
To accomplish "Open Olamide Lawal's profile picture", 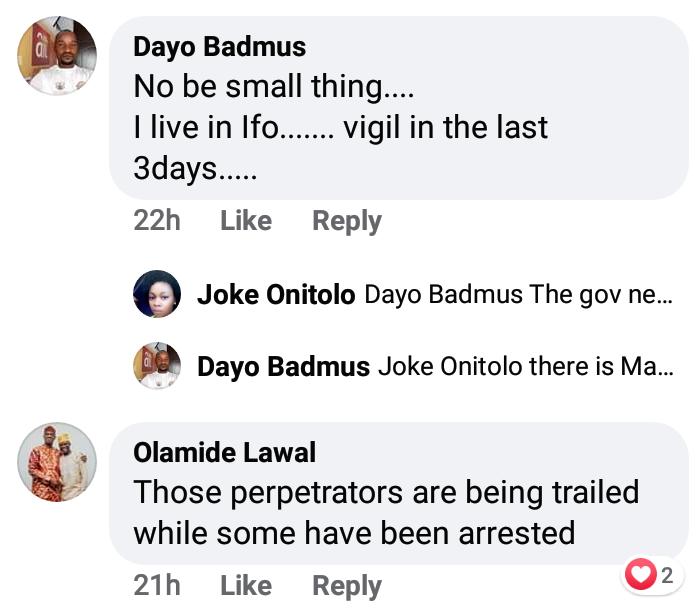I will pos(57,462).
